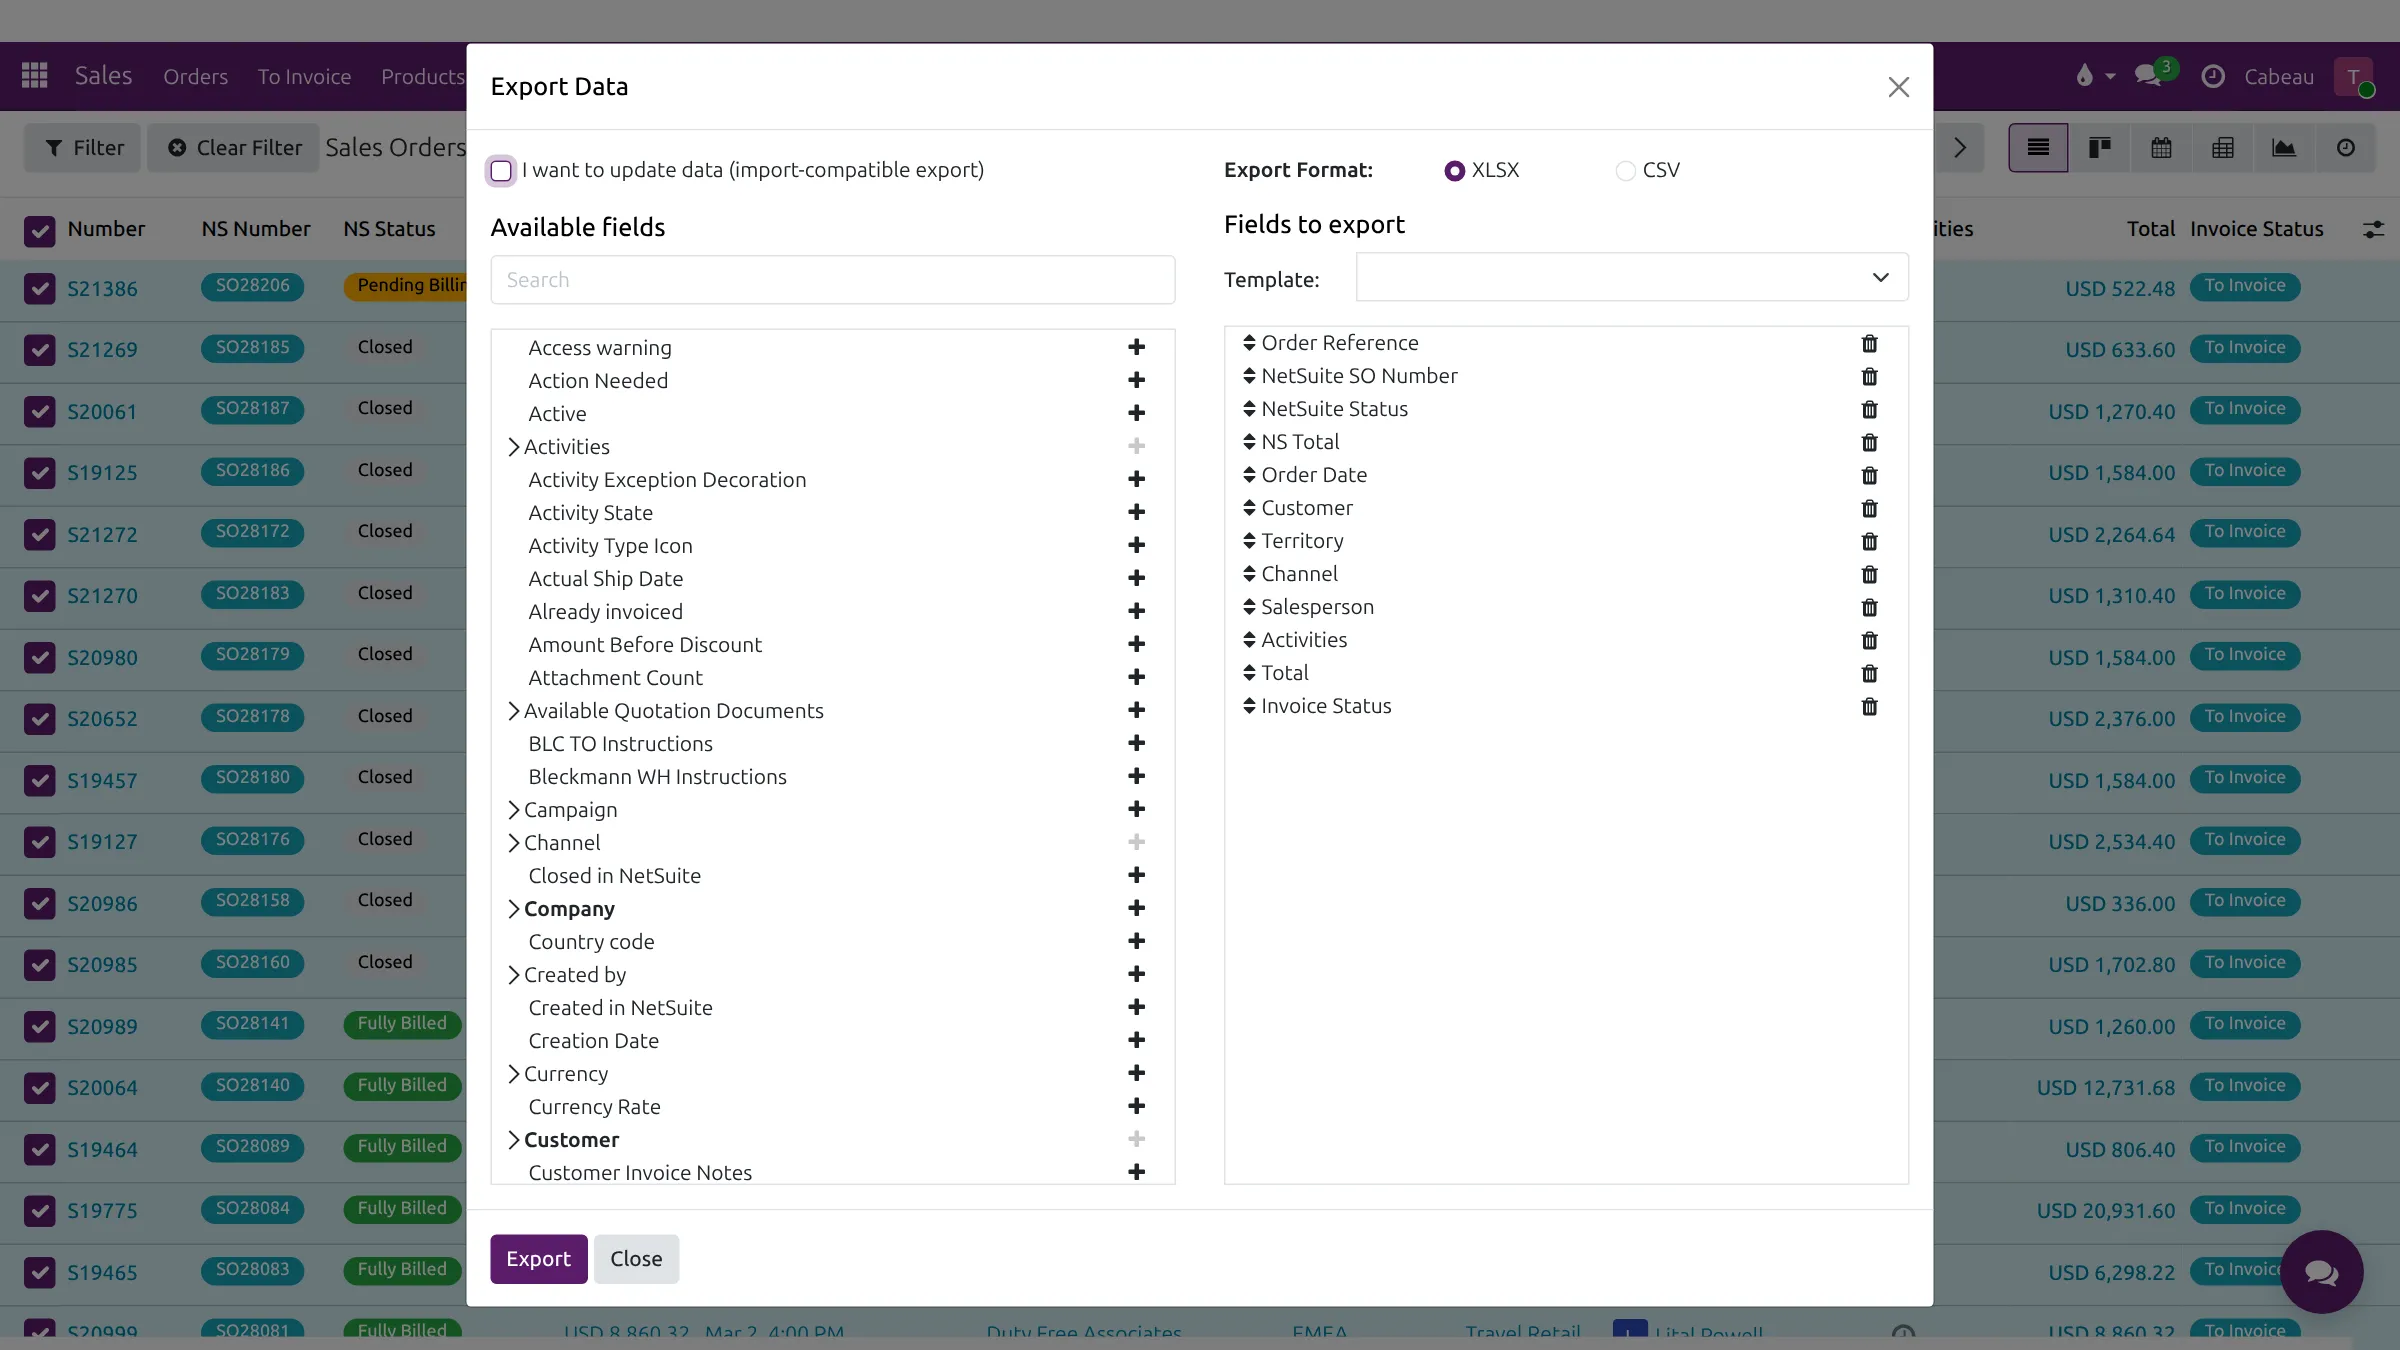Open the Template dropdown

1632,277
